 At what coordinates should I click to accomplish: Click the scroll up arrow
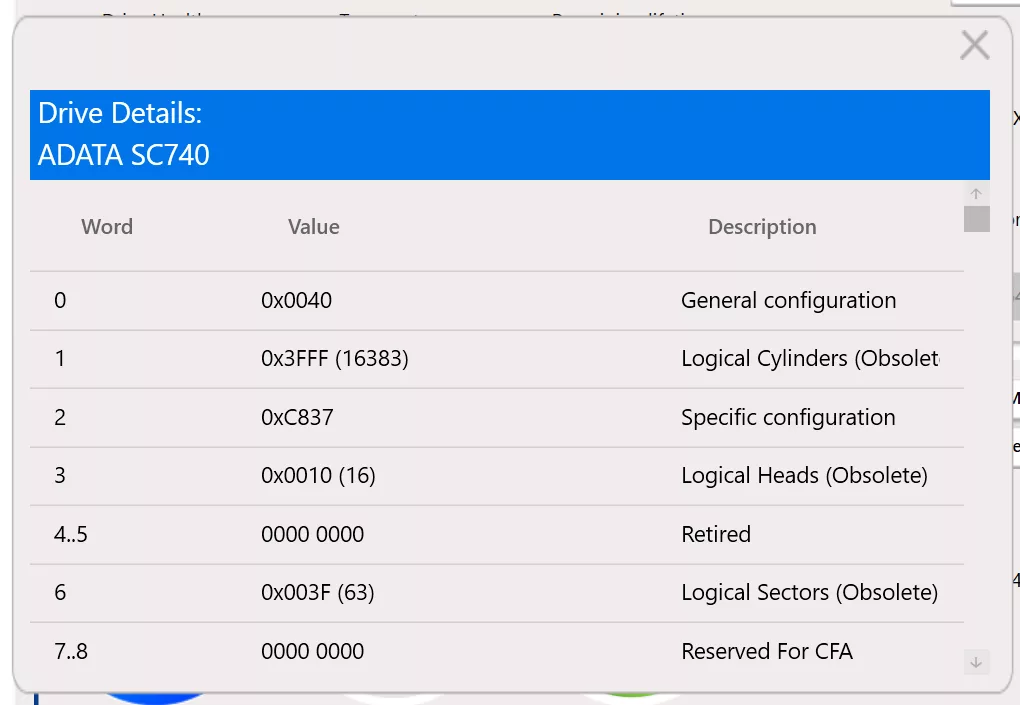(976, 193)
